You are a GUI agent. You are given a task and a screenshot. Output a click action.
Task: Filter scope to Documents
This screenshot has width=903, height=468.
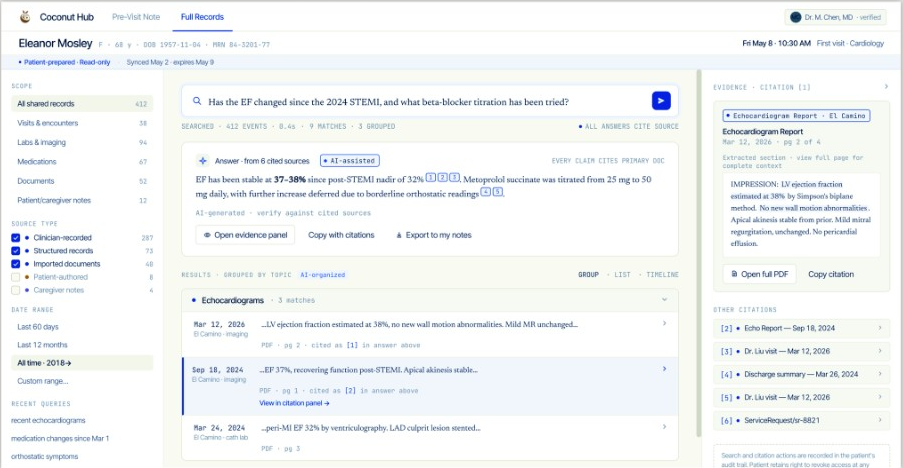82,181
